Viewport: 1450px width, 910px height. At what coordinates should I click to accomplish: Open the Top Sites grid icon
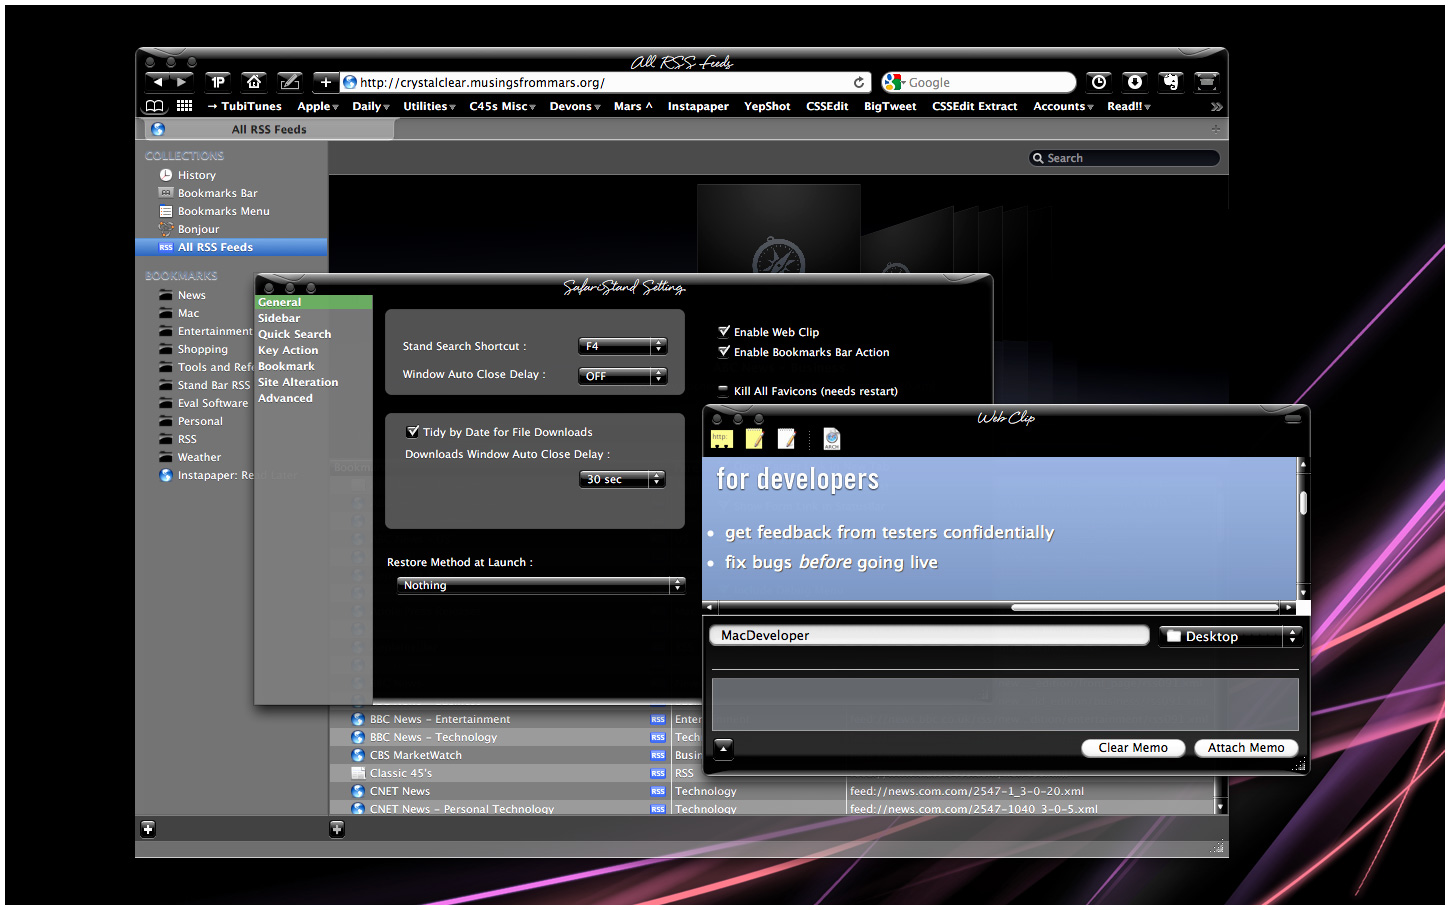[x=184, y=106]
